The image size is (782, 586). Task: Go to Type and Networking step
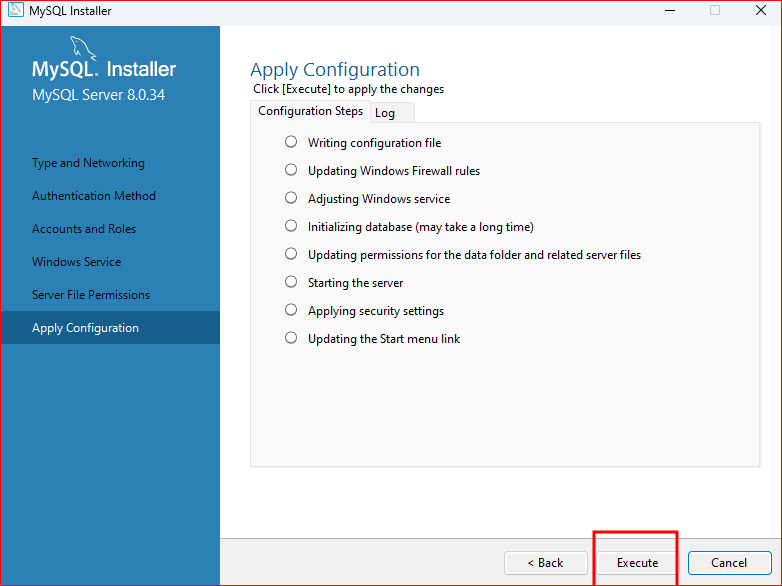[88, 163]
